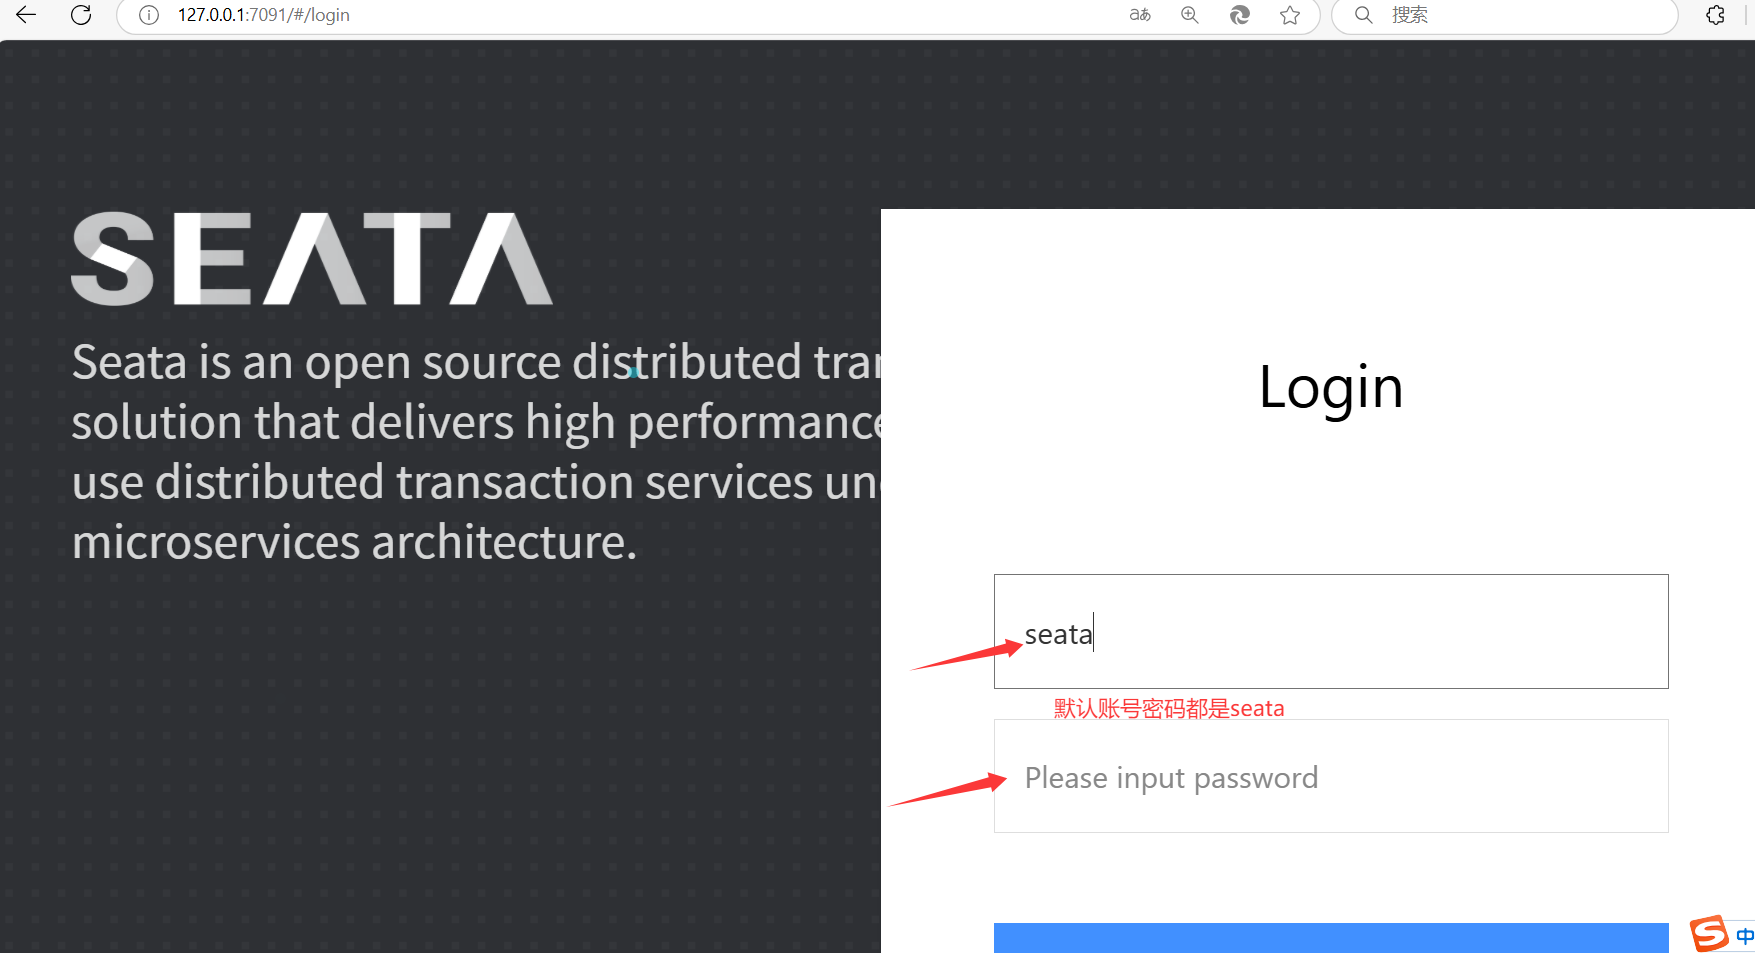The width and height of the screenshot is (1755, 953).
Task: Reload the Seata login page
Action: [81, 15]
